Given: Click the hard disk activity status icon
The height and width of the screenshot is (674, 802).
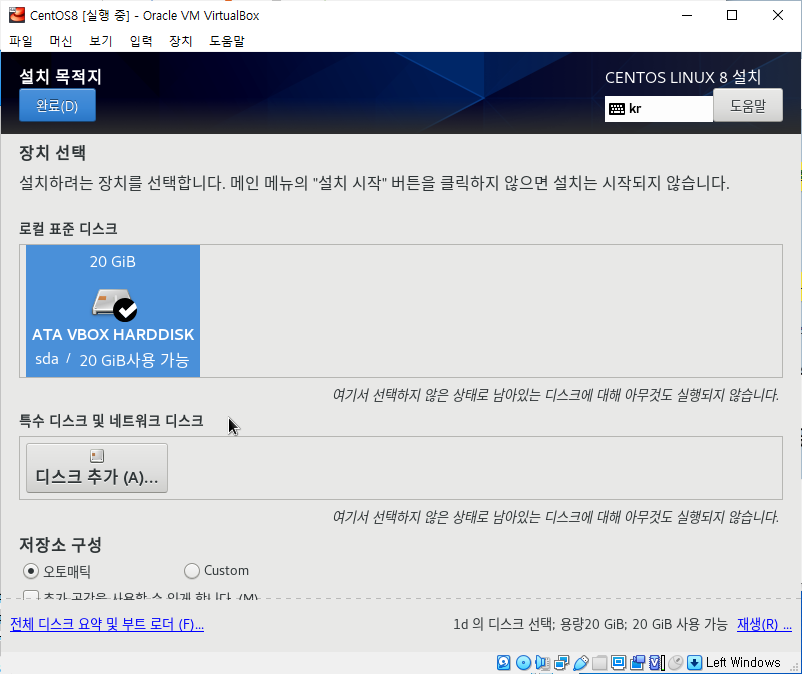Looking at the screenshot, I should 503,662.
